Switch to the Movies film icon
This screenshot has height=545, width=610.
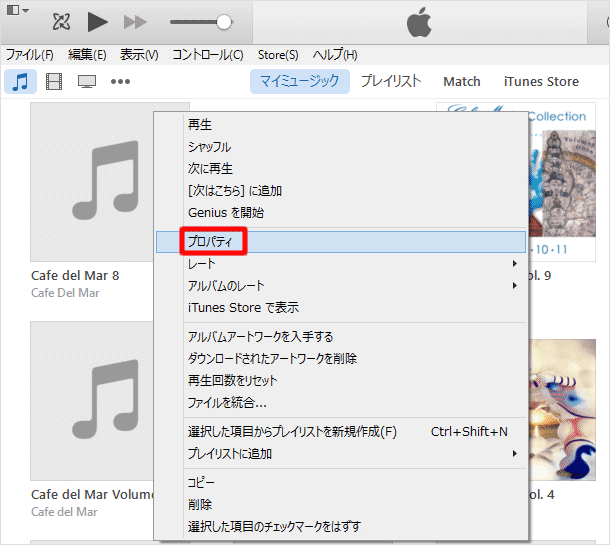[54, 82]
